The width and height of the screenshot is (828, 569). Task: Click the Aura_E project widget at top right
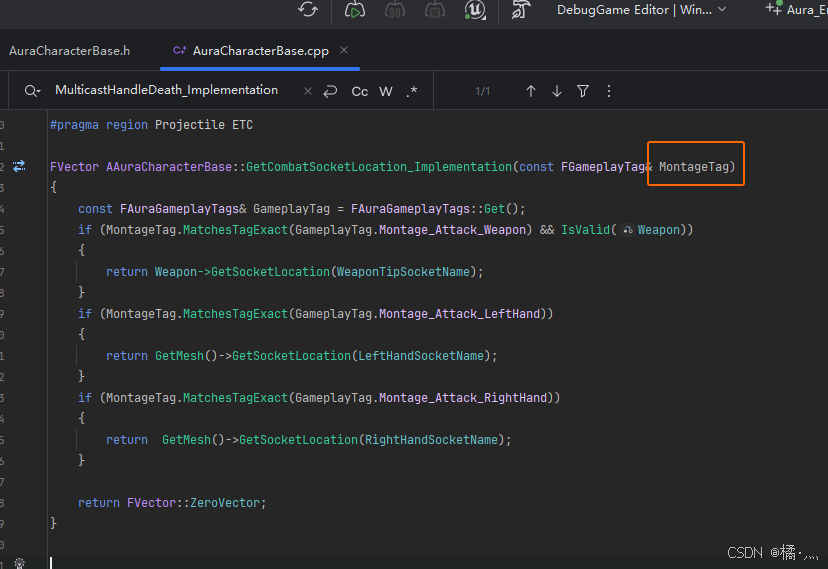(797, 10)
